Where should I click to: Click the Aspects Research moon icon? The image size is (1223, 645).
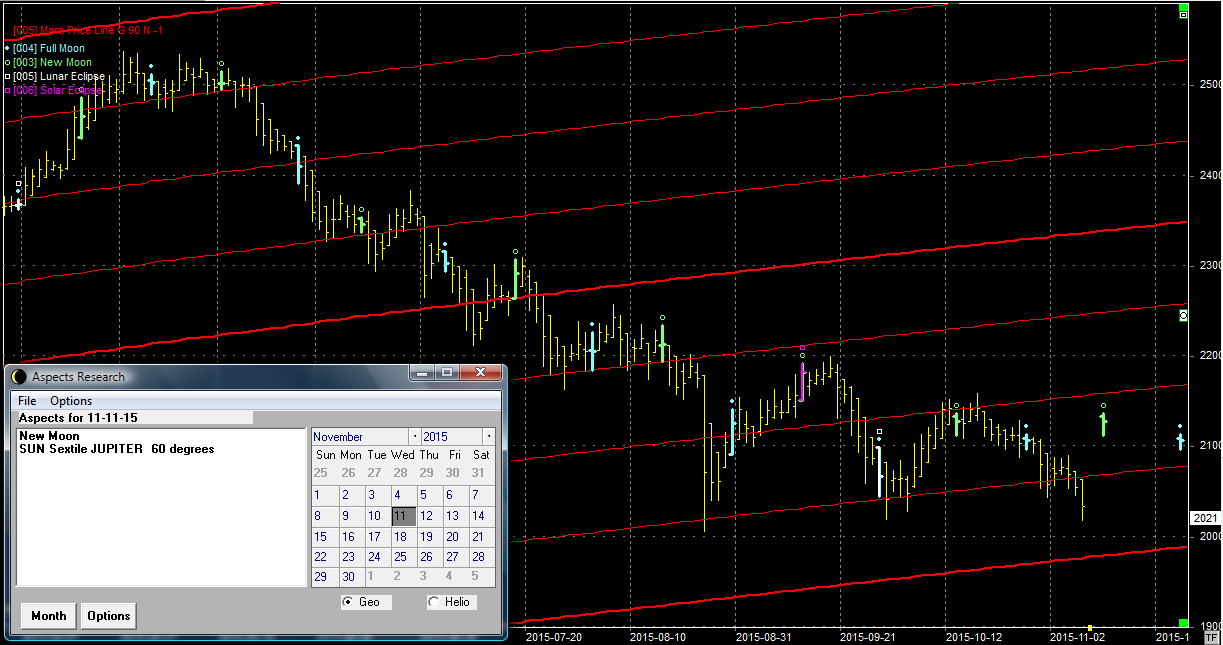point(19,377)
